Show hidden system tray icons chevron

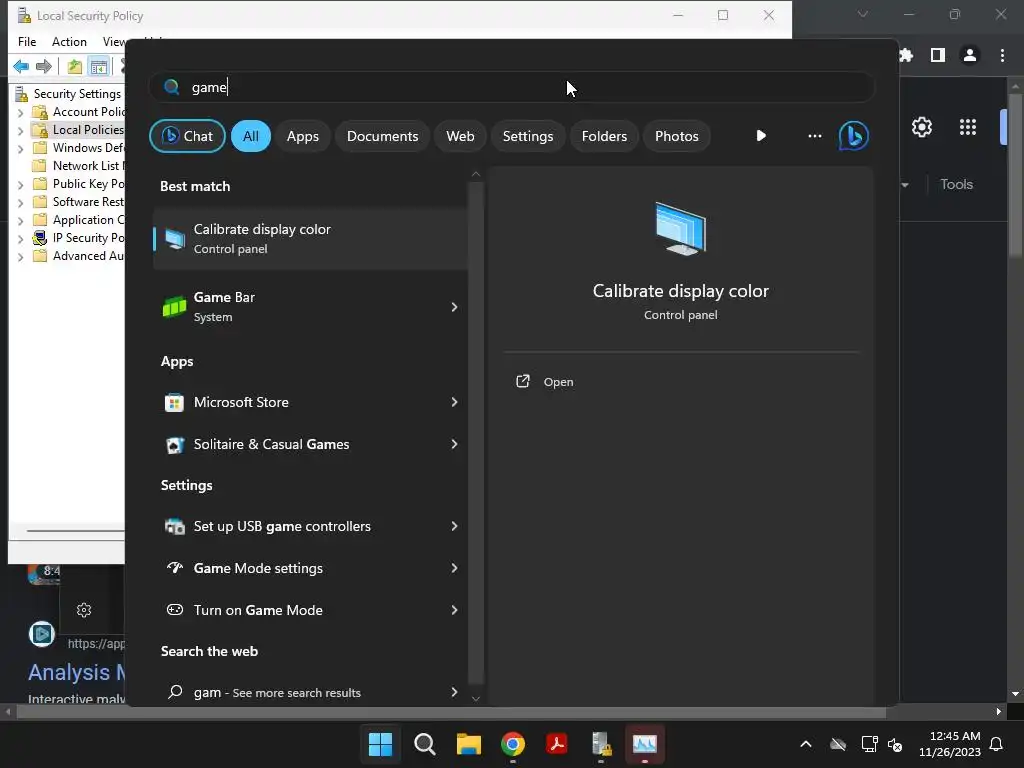pos(806,744)
